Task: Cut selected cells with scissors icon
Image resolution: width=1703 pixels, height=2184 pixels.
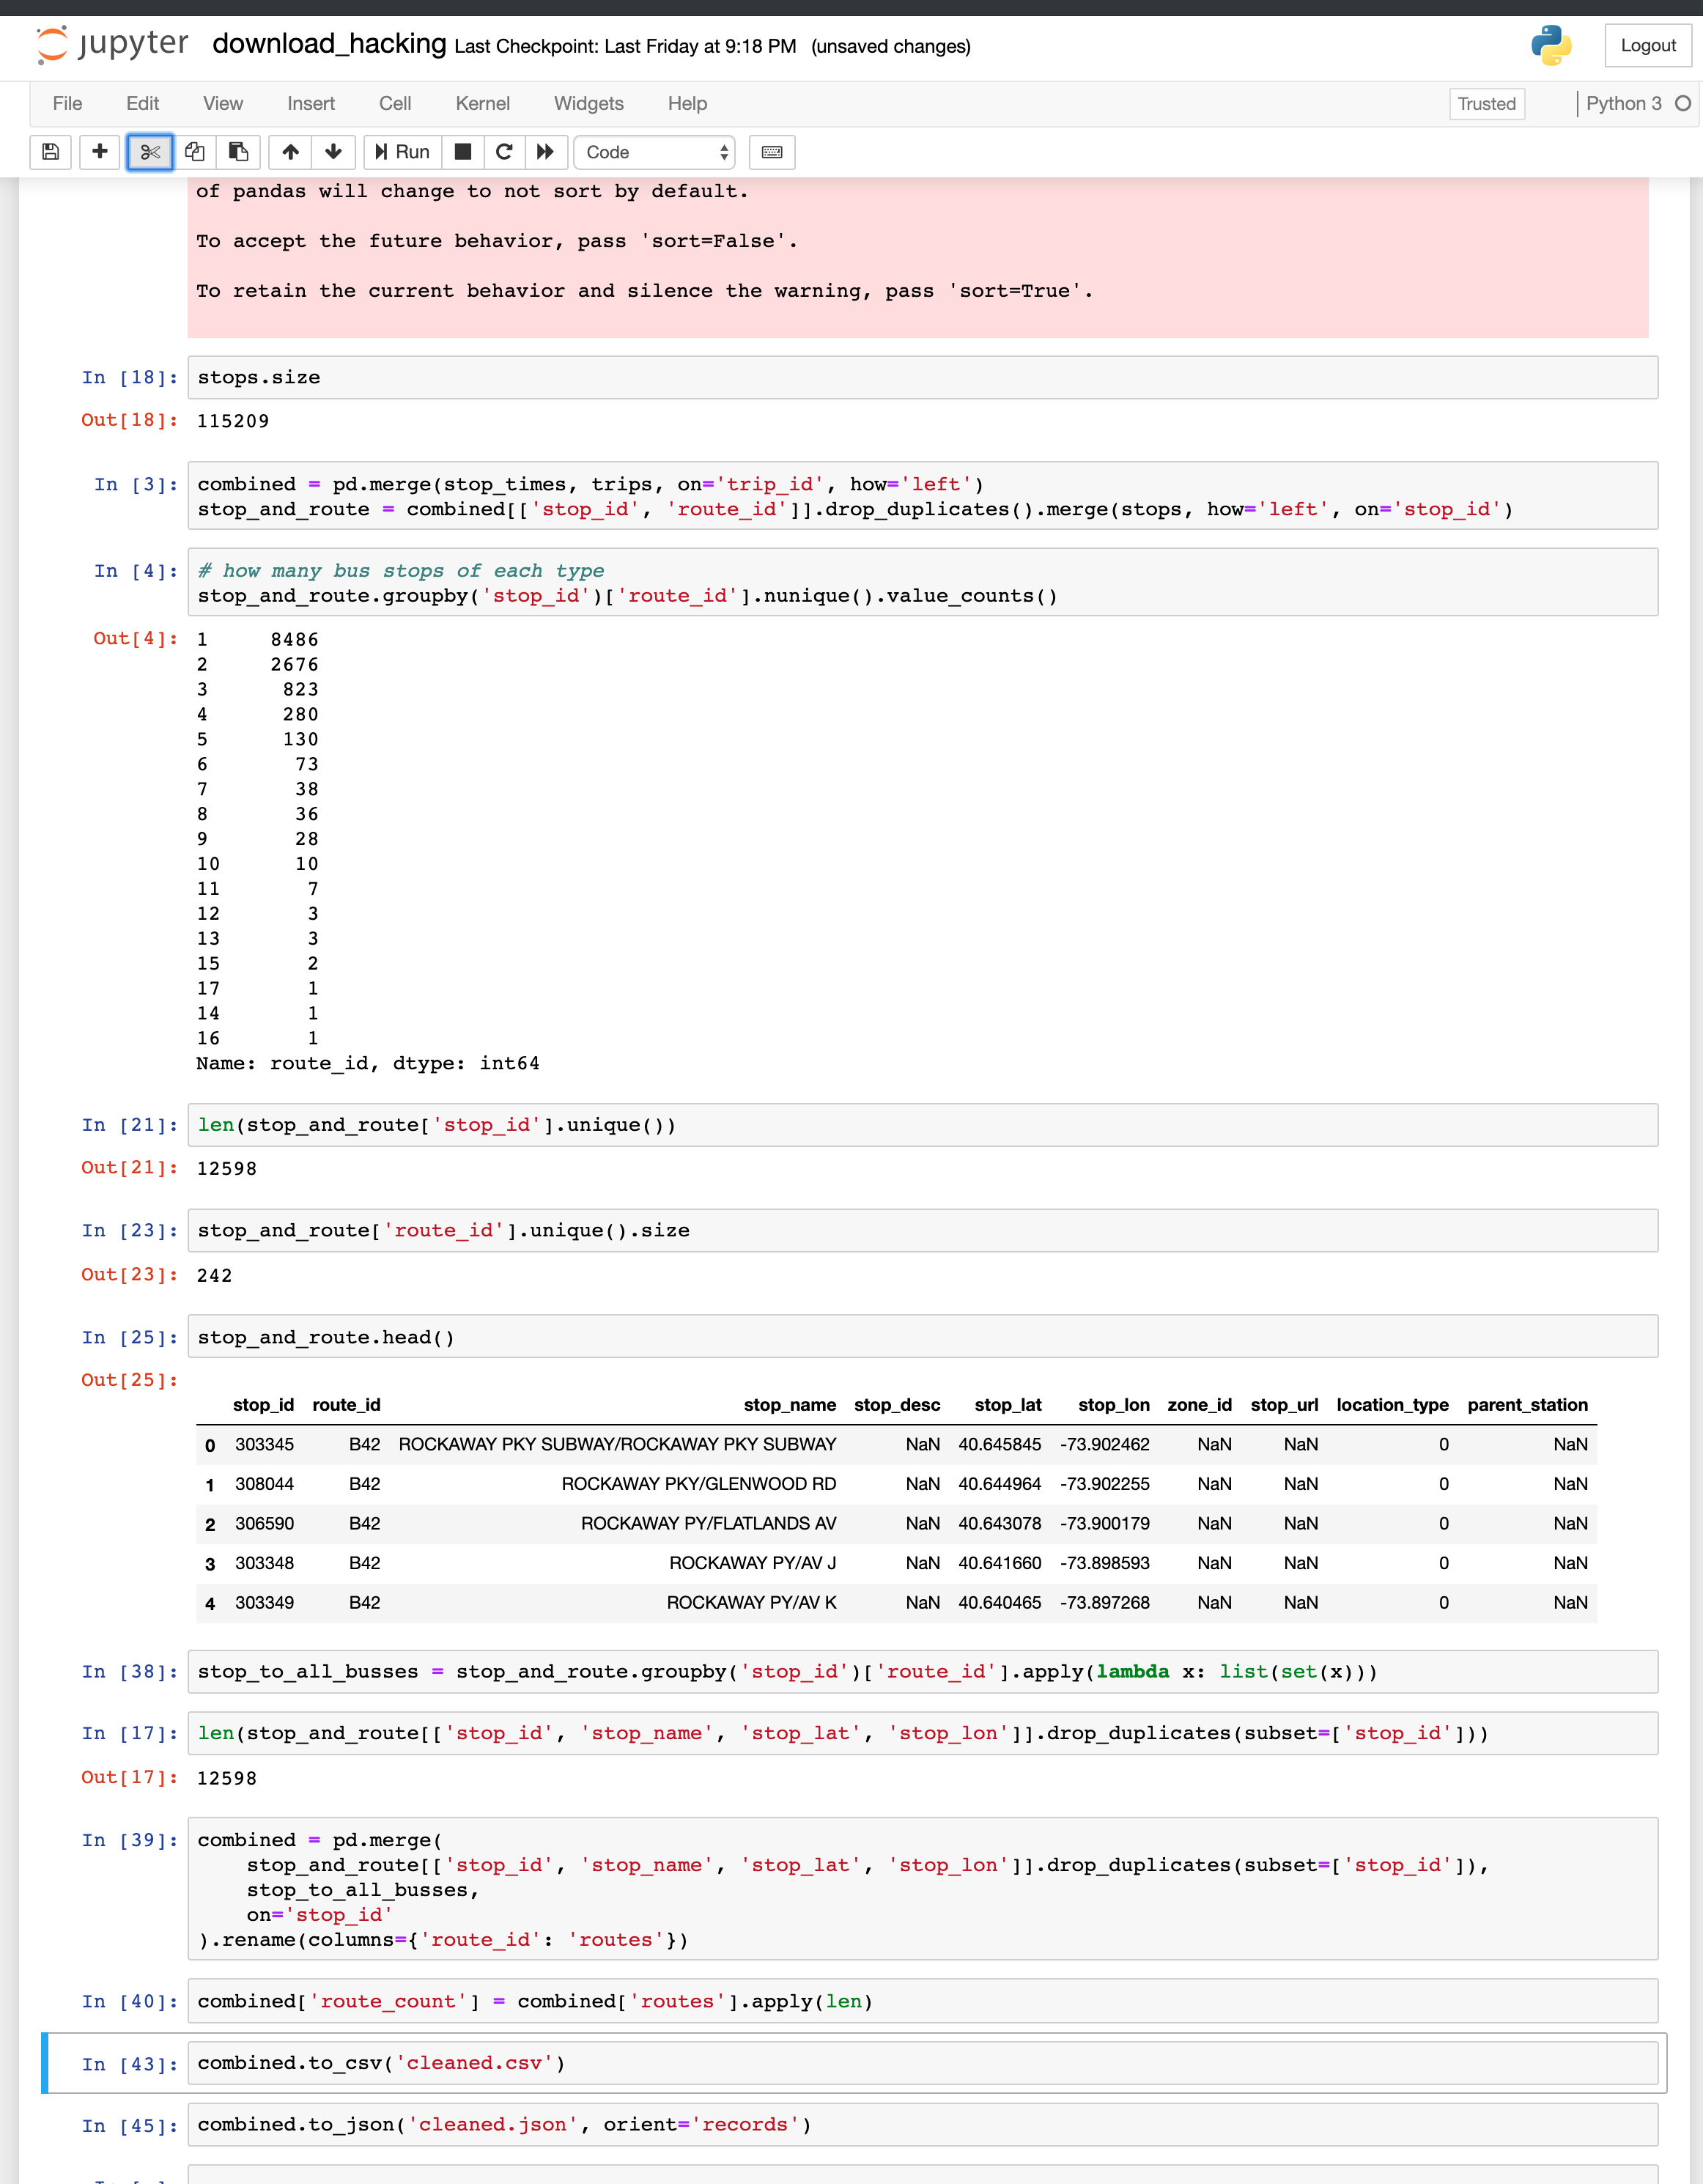Action: 150,152
